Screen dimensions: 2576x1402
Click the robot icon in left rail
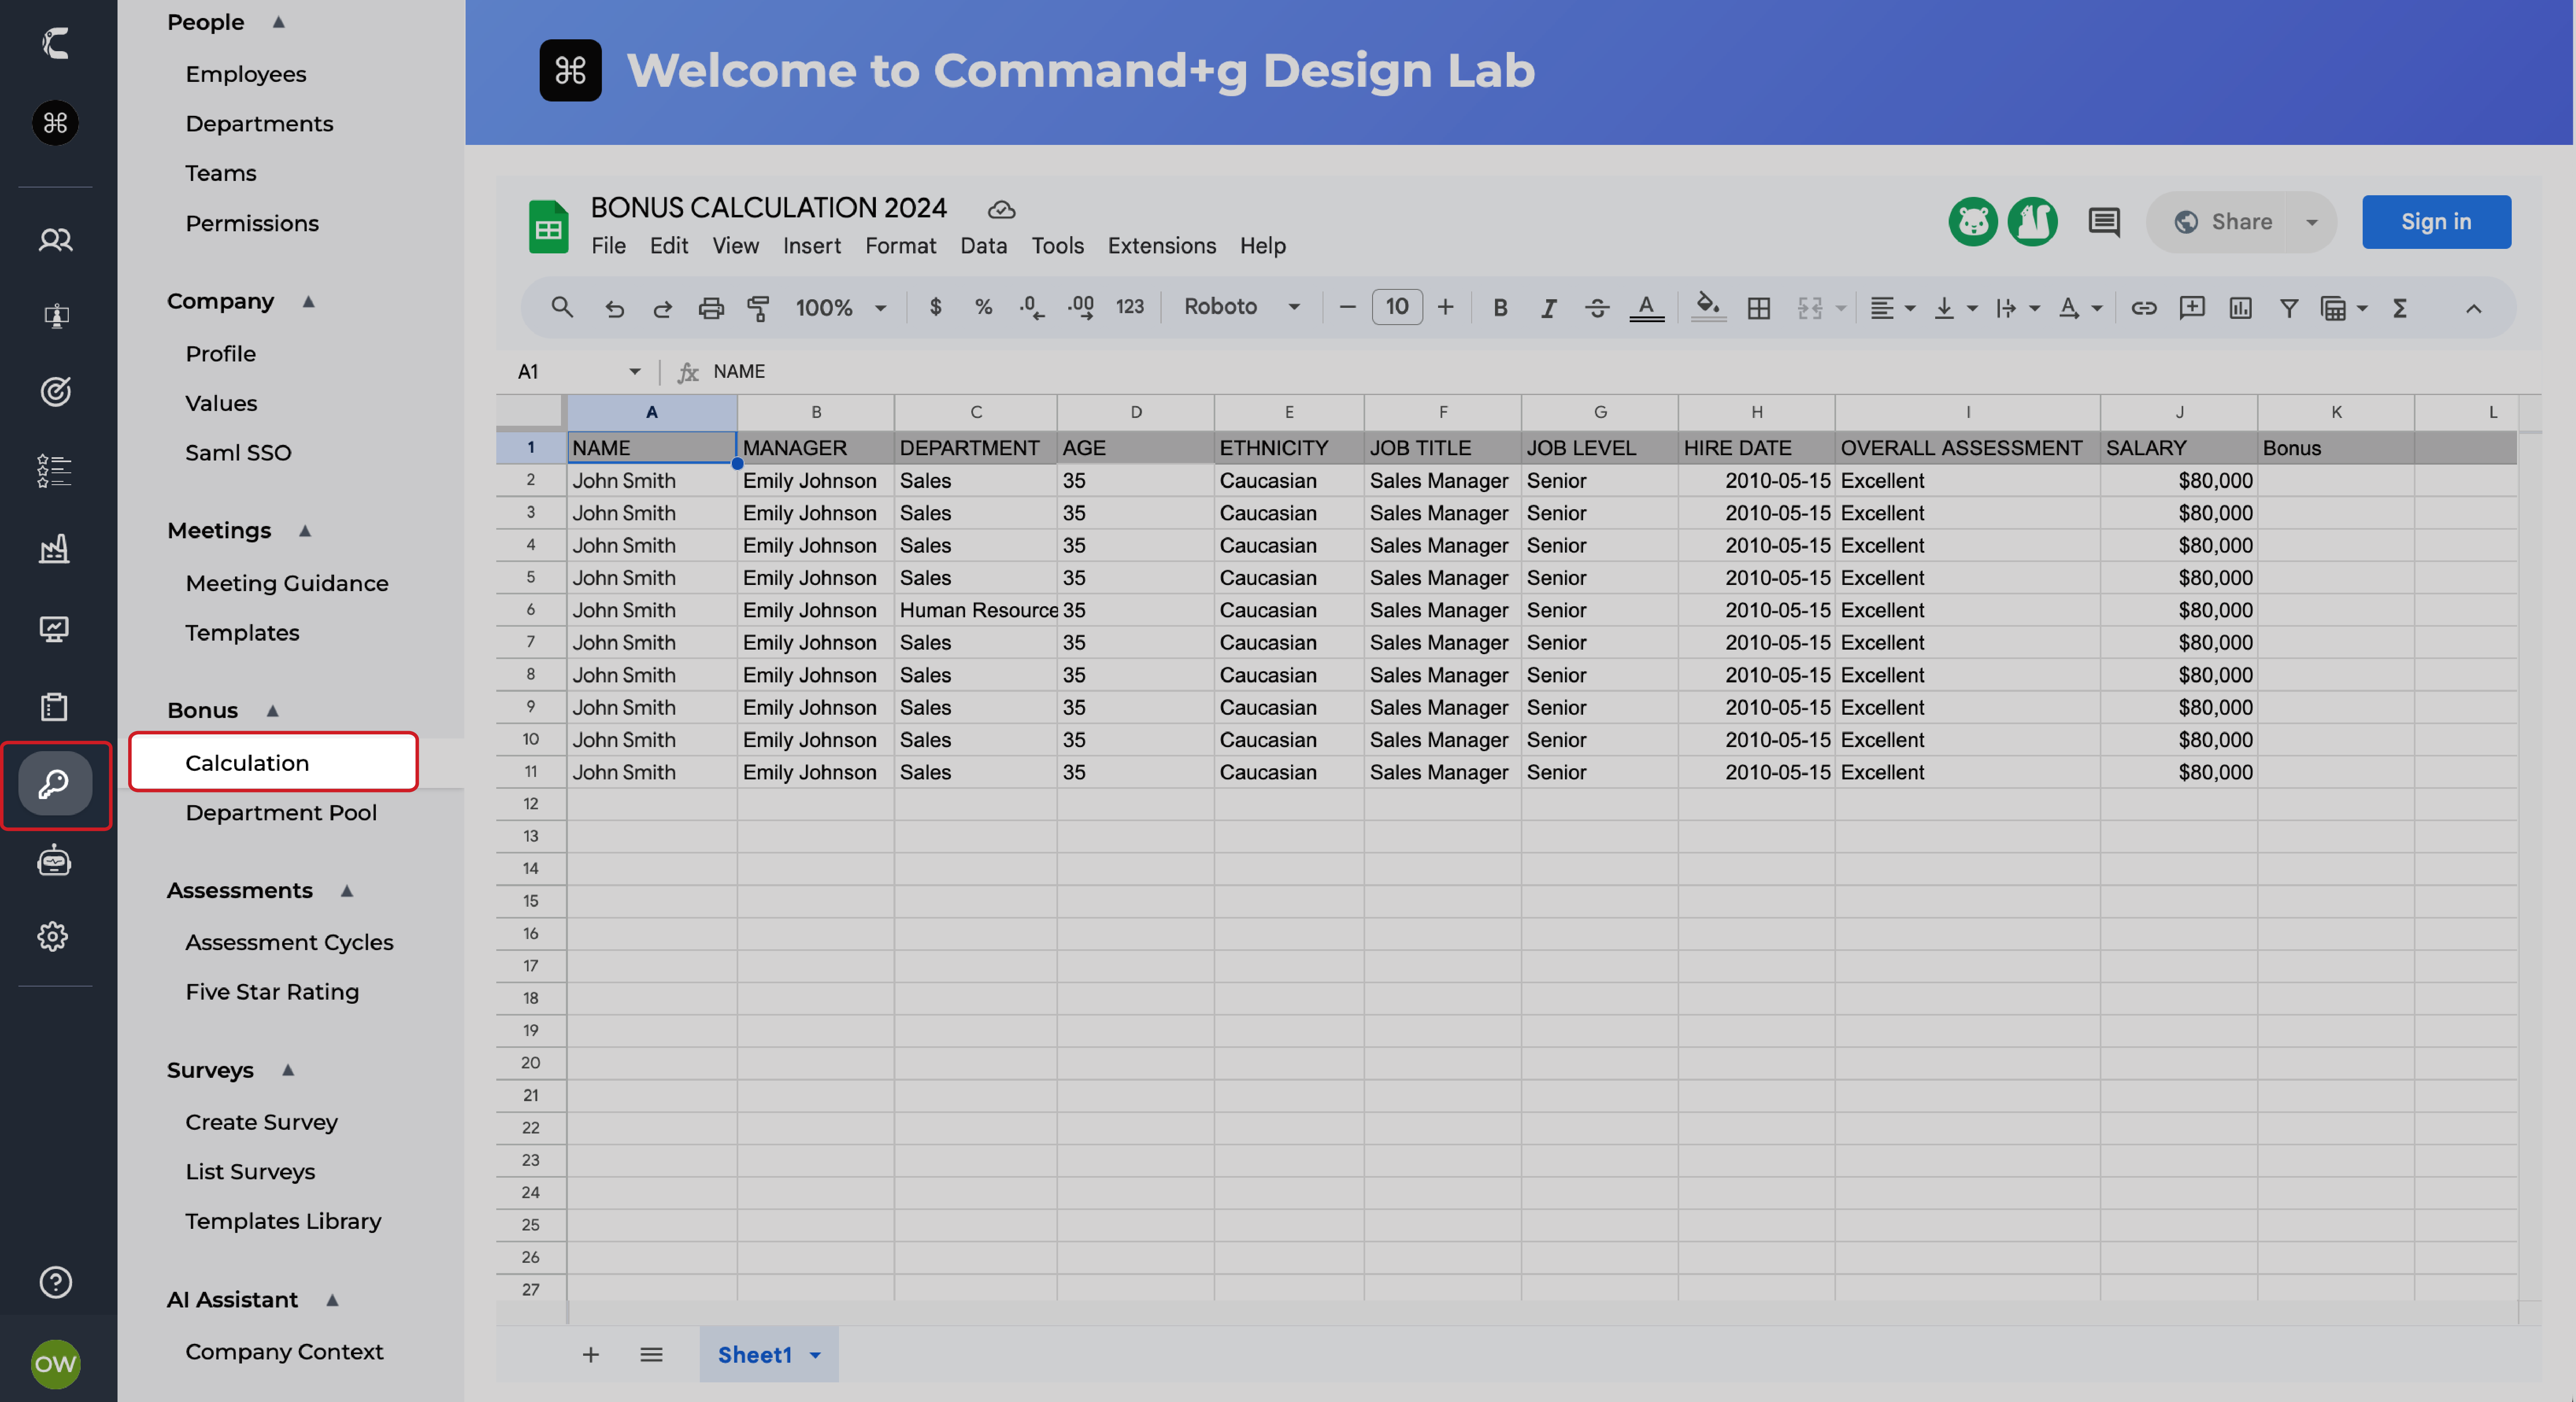55,860
